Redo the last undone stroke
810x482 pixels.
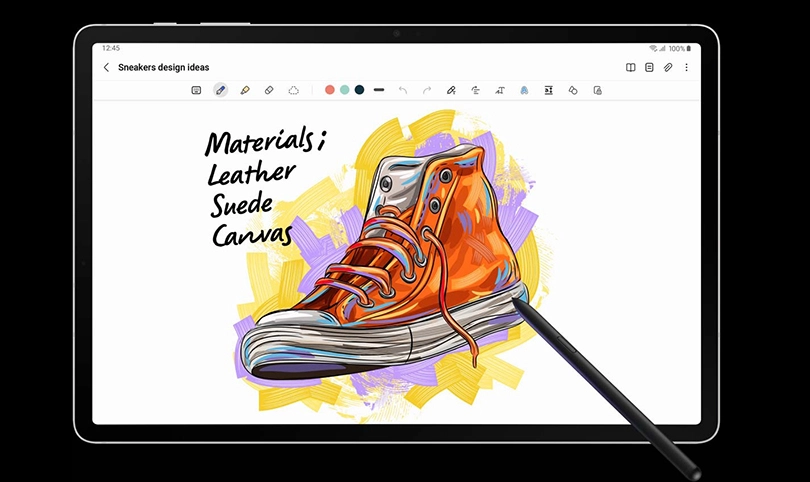pyautogui.click(x=427, y=90)
